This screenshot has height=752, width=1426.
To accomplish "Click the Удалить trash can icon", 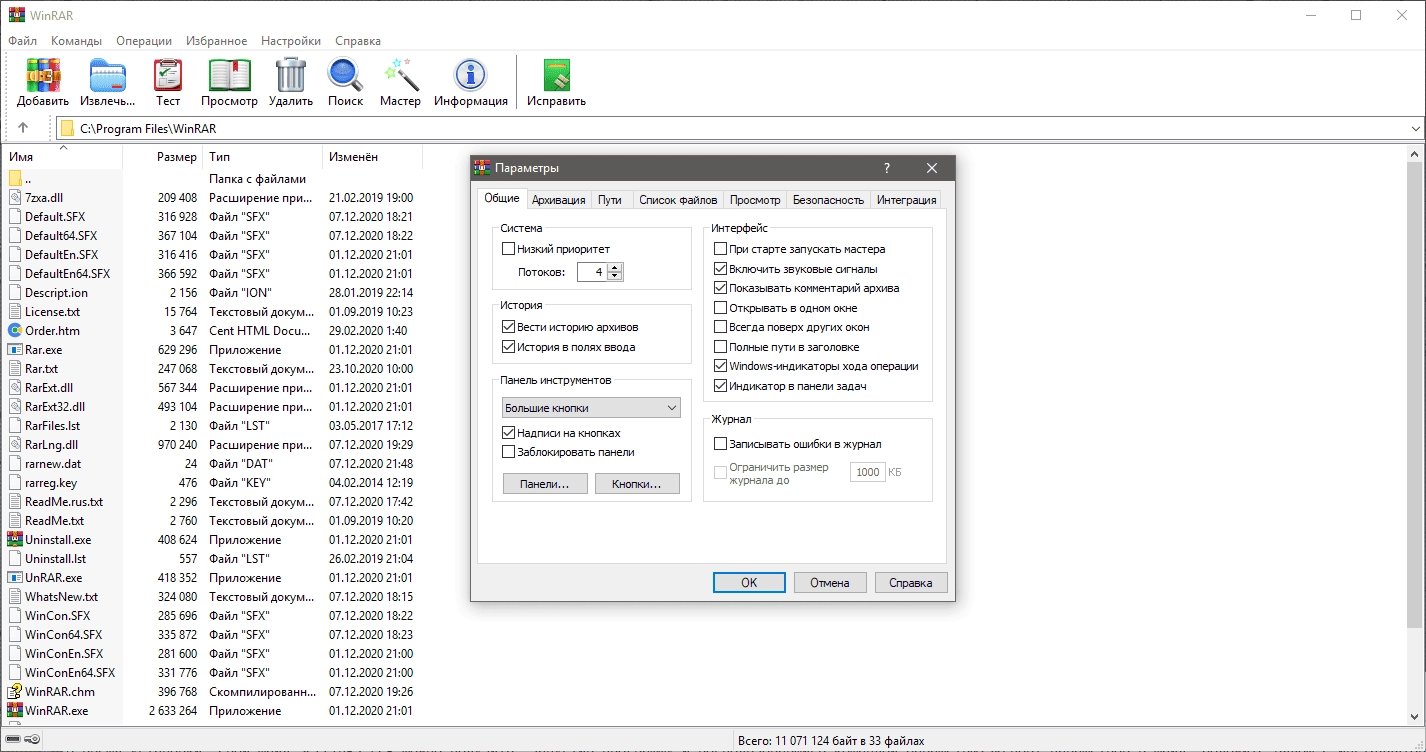I will pyautogui.click(x=291, y=75).
